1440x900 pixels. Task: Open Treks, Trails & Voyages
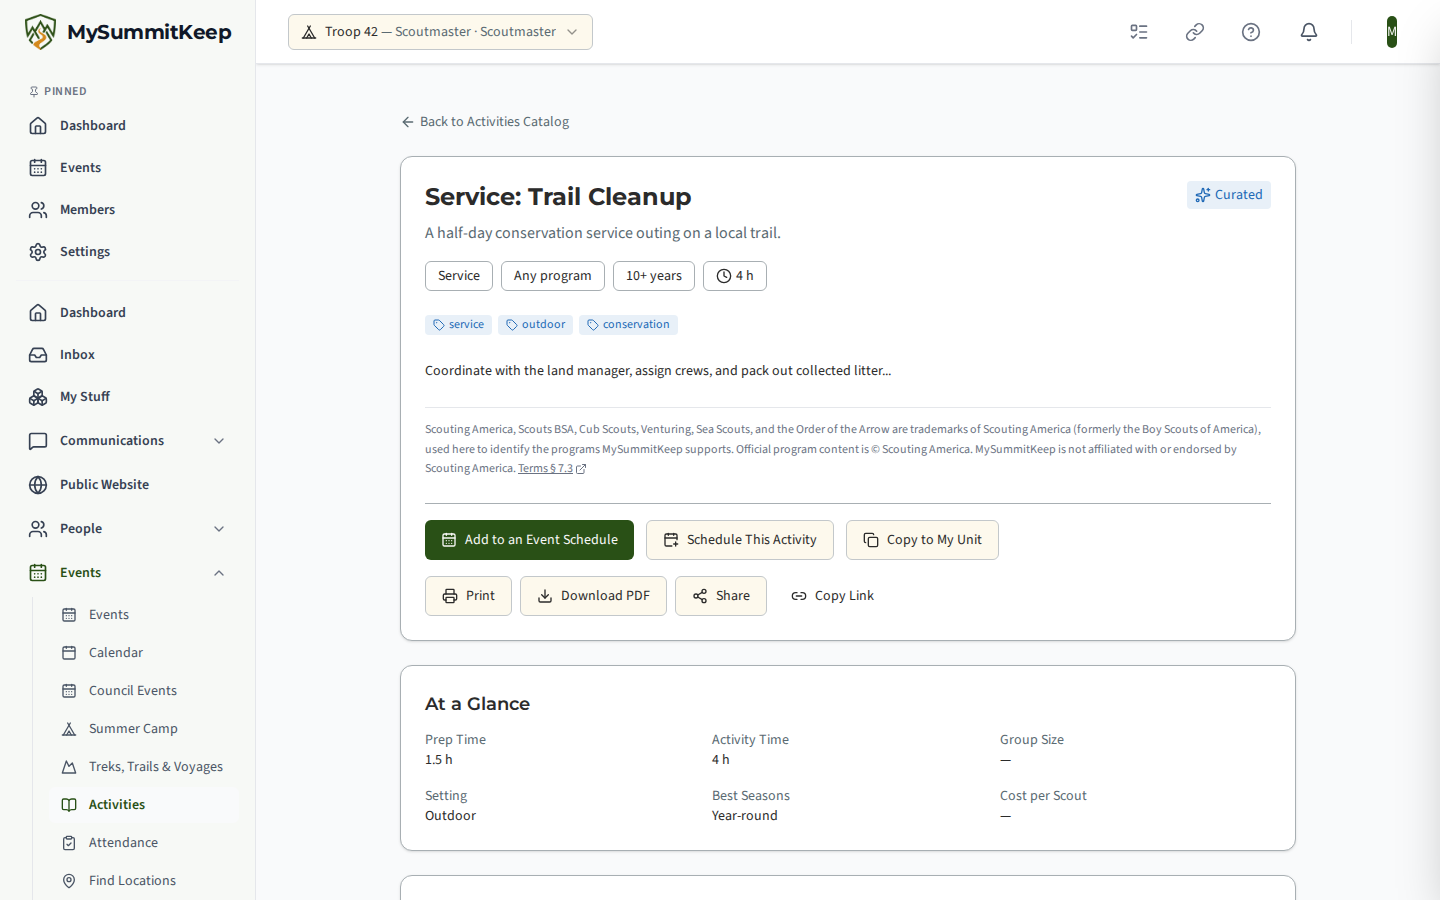pos(144,767)
